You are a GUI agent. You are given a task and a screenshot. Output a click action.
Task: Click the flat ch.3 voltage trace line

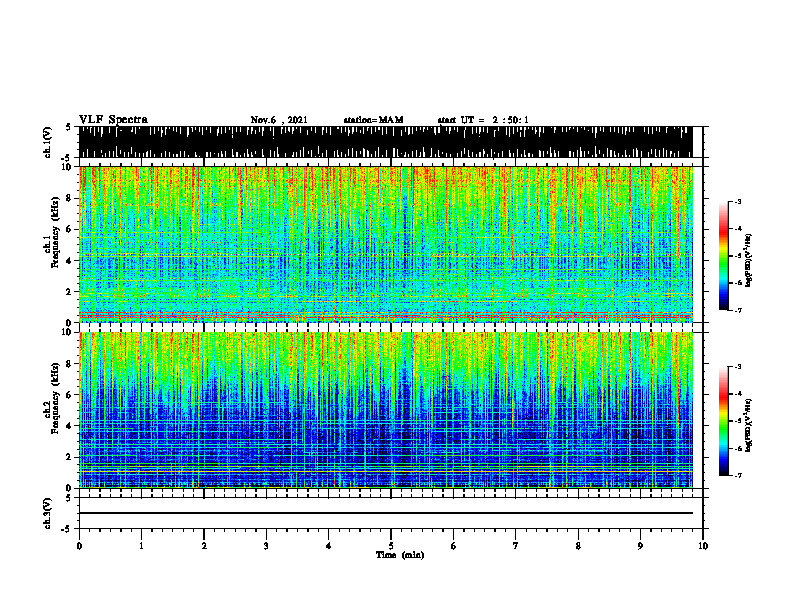pos(385,513)
